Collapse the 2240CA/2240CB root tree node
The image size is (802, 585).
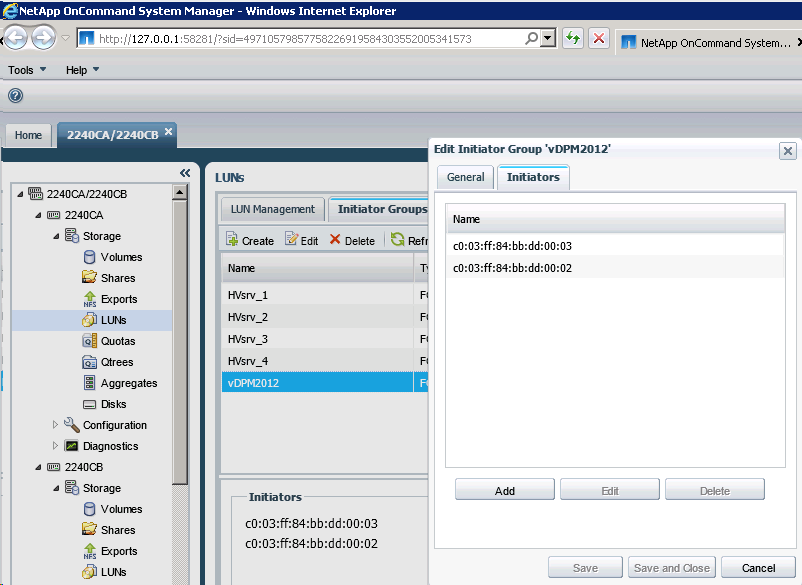(20, 194)
